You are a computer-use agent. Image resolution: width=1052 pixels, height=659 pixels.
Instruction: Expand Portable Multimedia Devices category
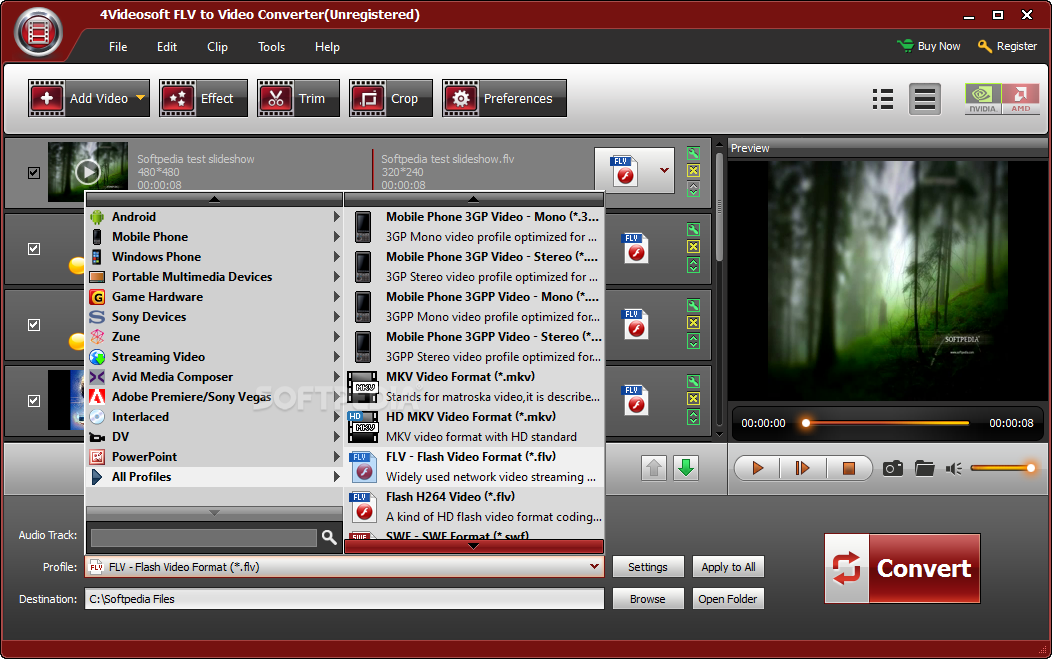coord(215,277)
